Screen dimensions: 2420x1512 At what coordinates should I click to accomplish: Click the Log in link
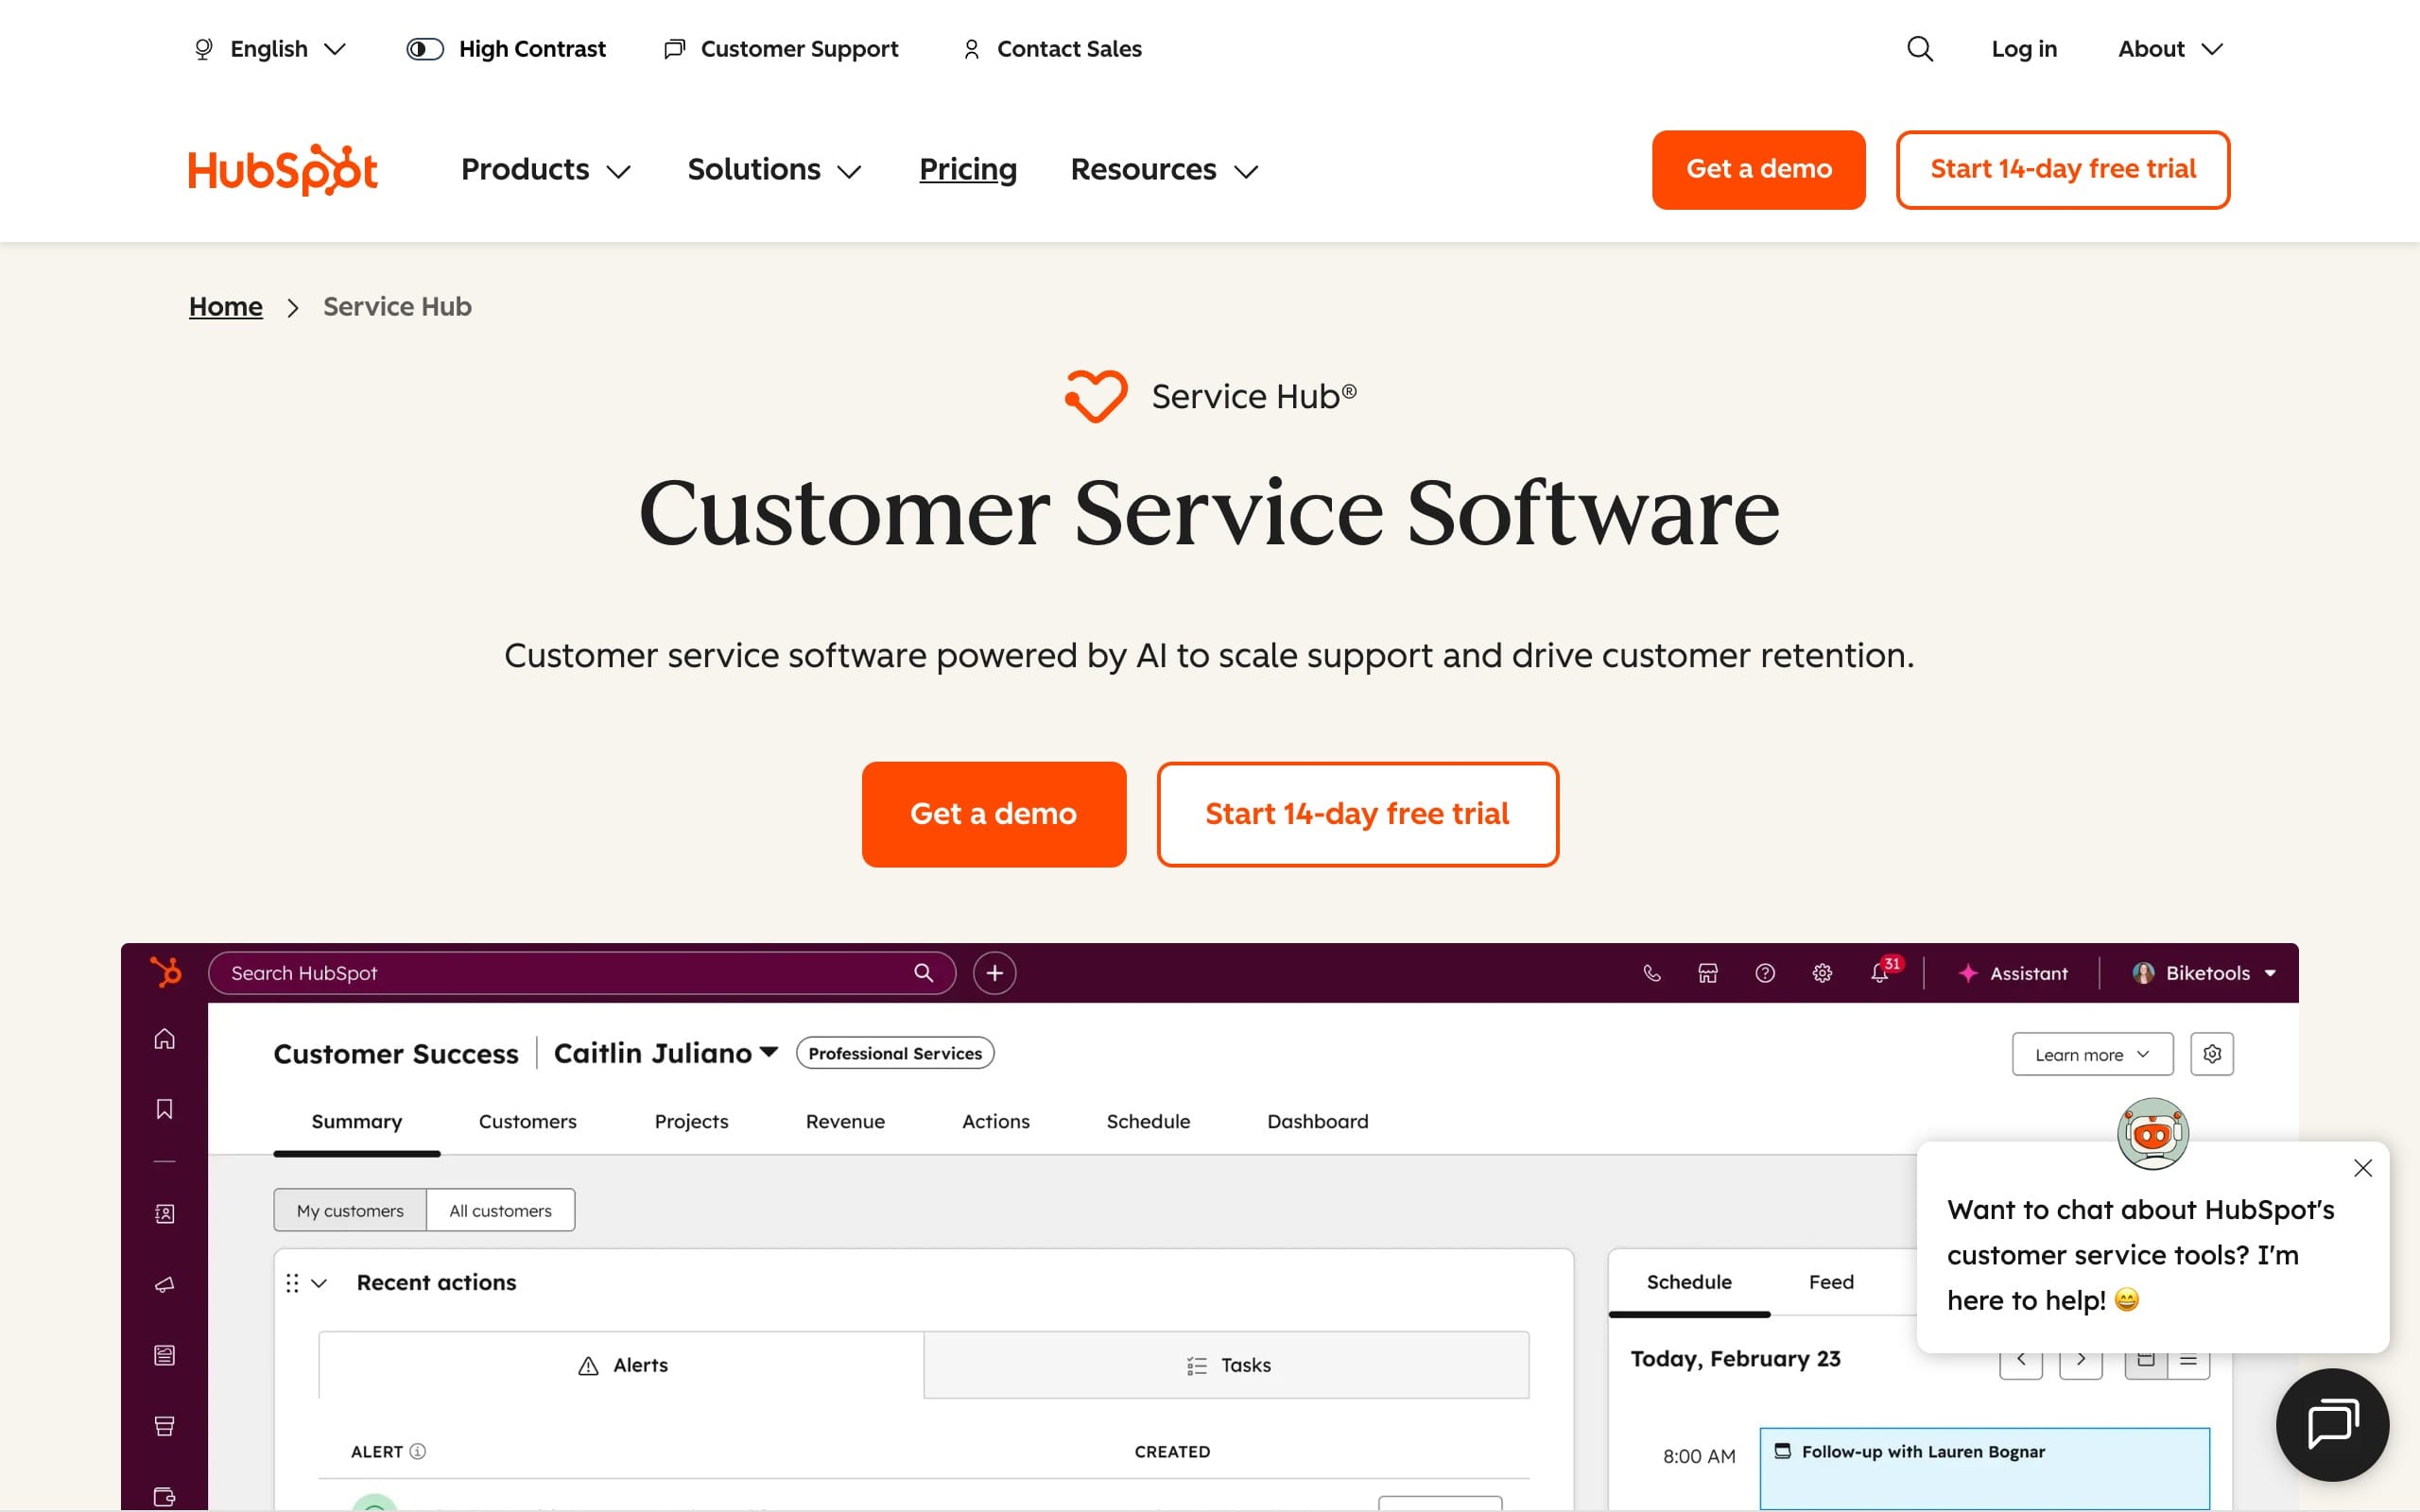[2024, 49]
